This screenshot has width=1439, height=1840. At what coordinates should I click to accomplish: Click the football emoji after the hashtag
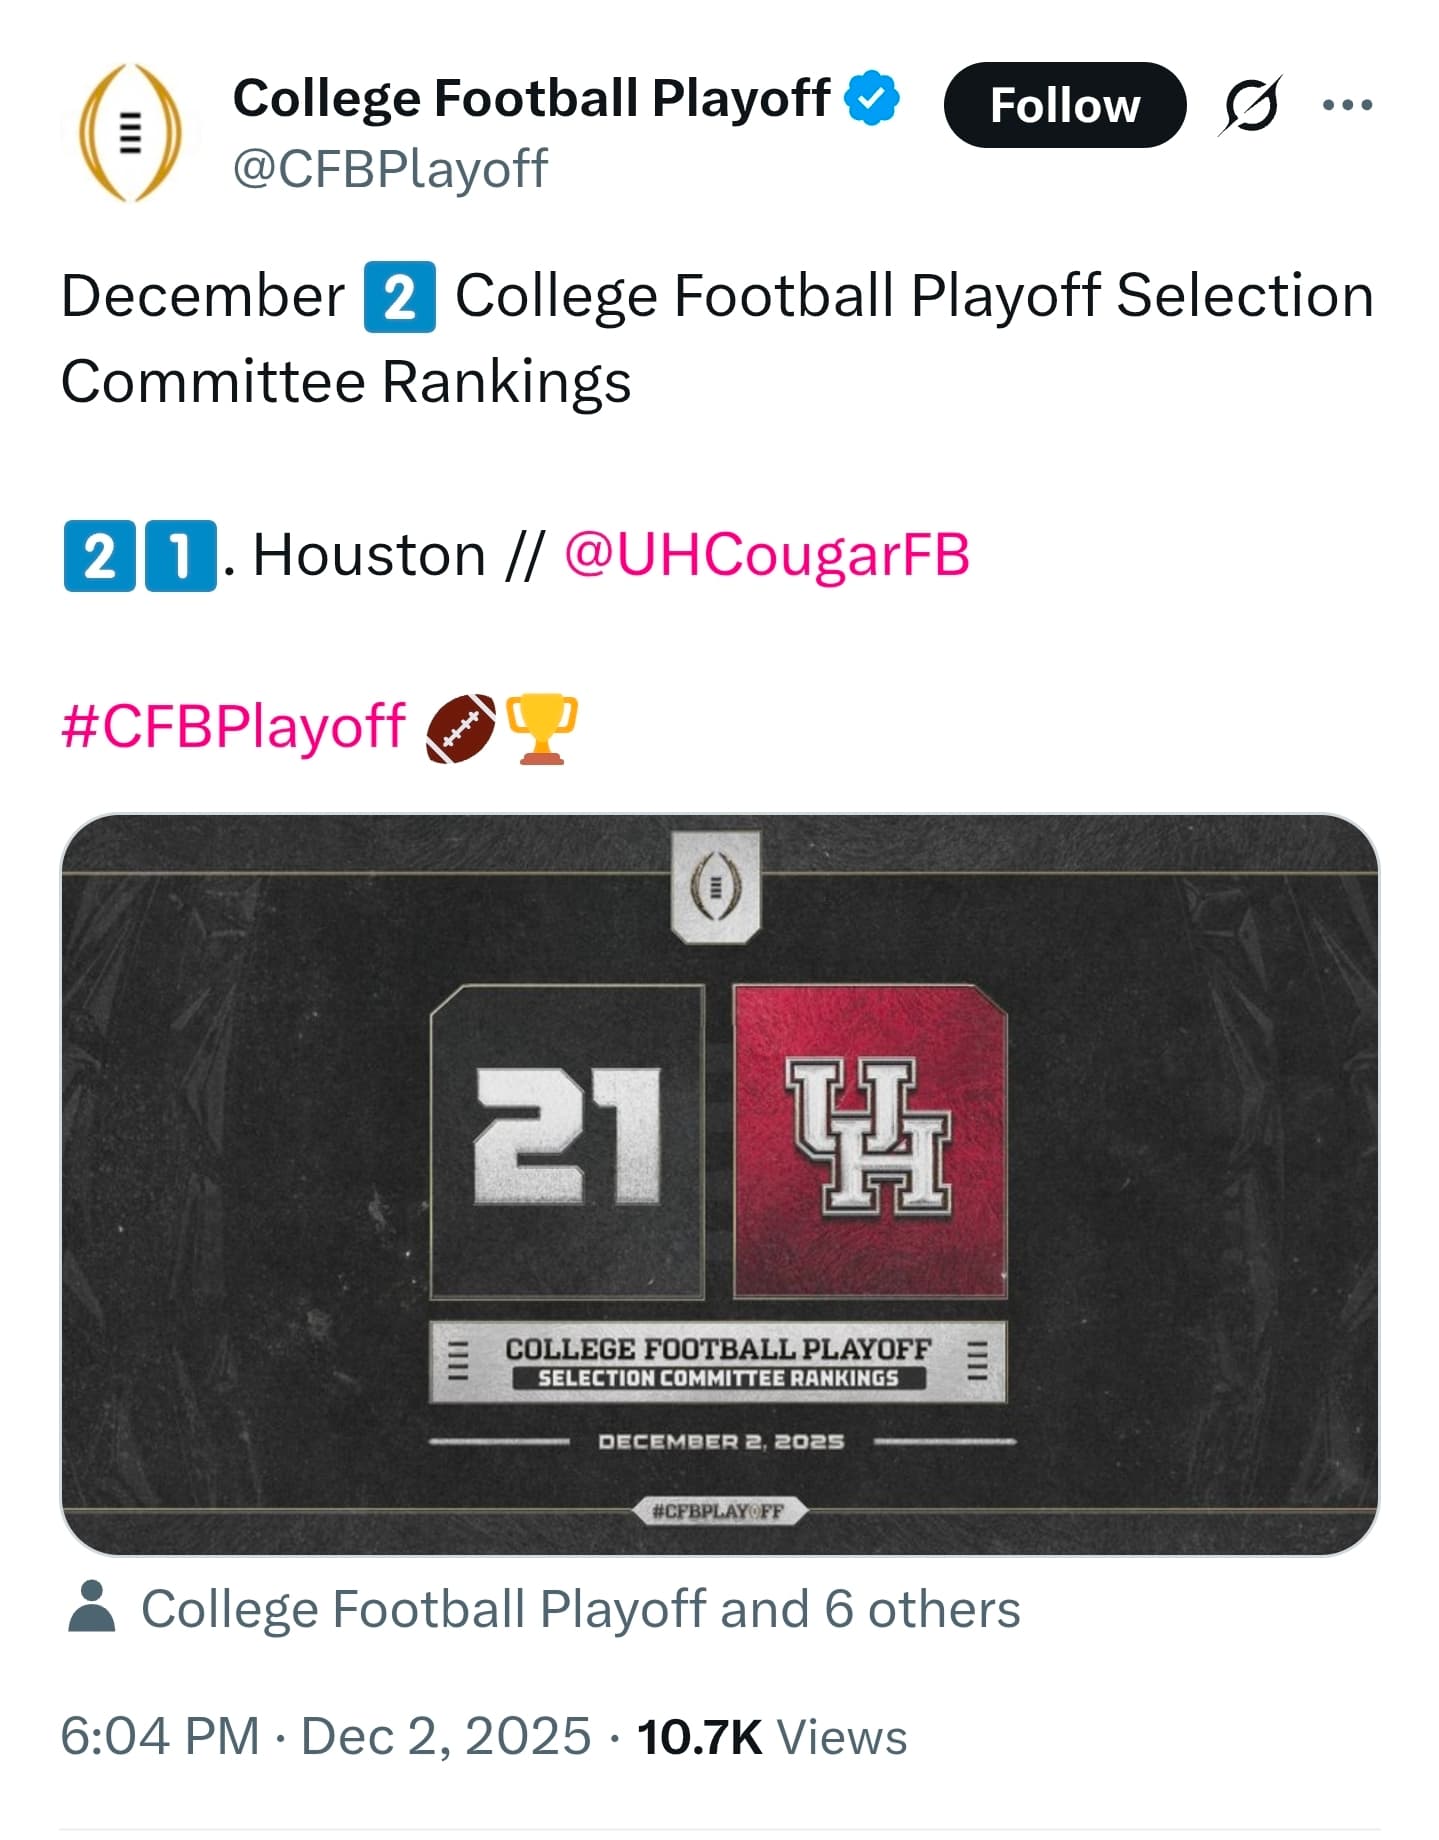461,728
